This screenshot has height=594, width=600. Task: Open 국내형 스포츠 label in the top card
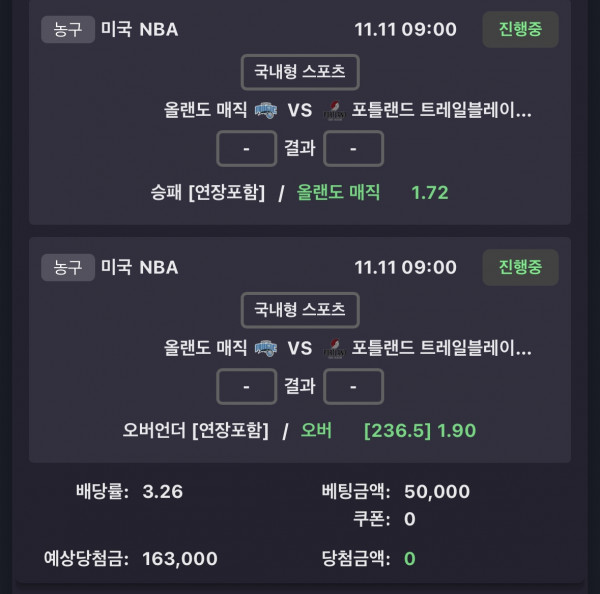300,72
